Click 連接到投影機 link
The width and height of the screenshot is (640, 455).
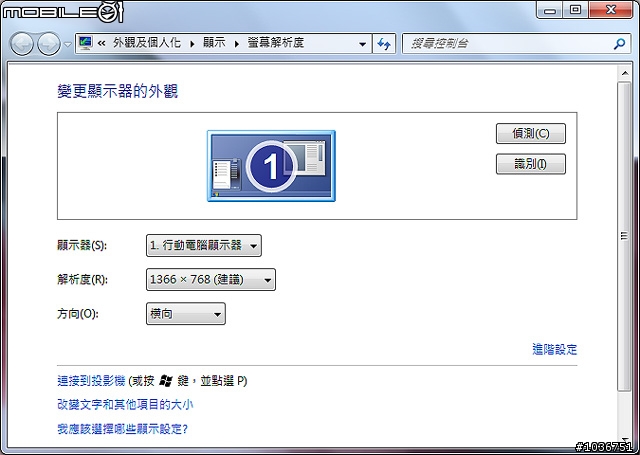click(91, 381)
